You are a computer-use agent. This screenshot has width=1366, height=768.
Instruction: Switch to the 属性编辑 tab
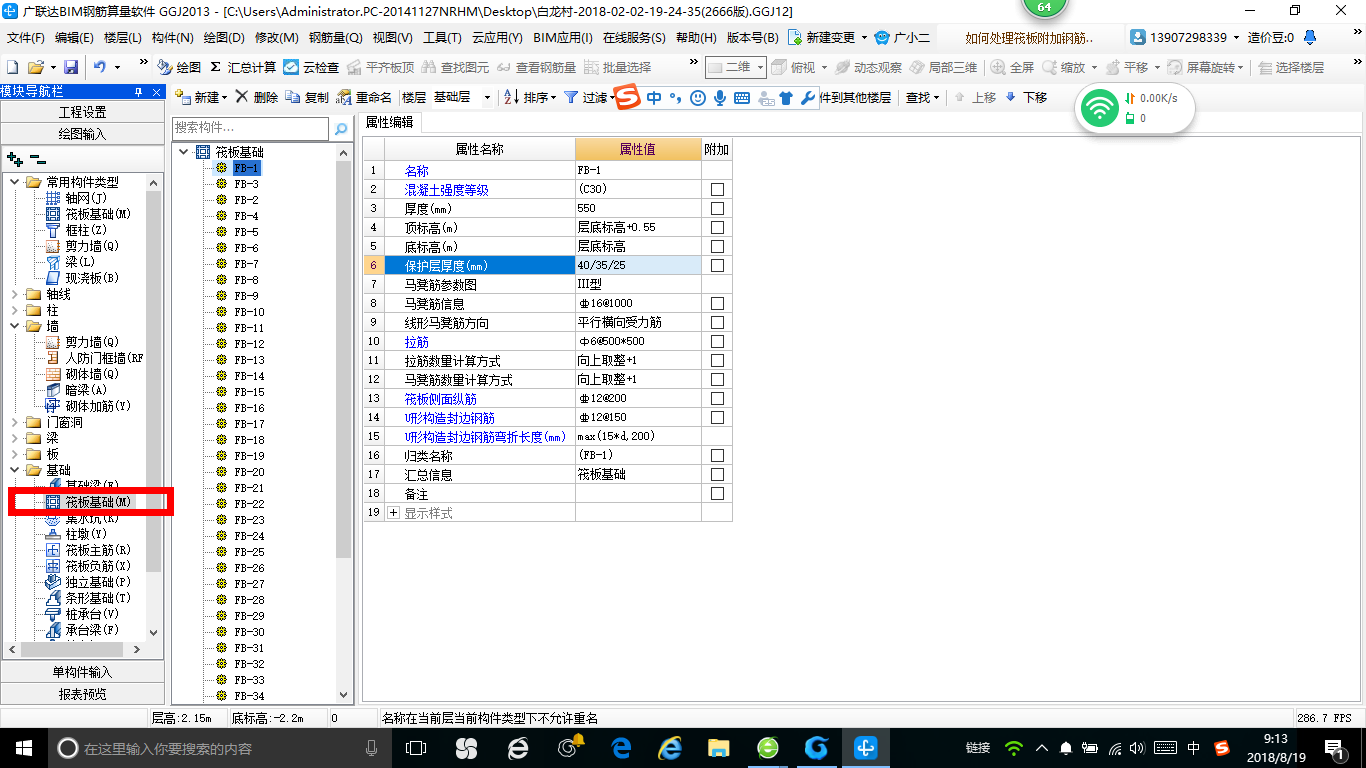[x=389, y=123]
